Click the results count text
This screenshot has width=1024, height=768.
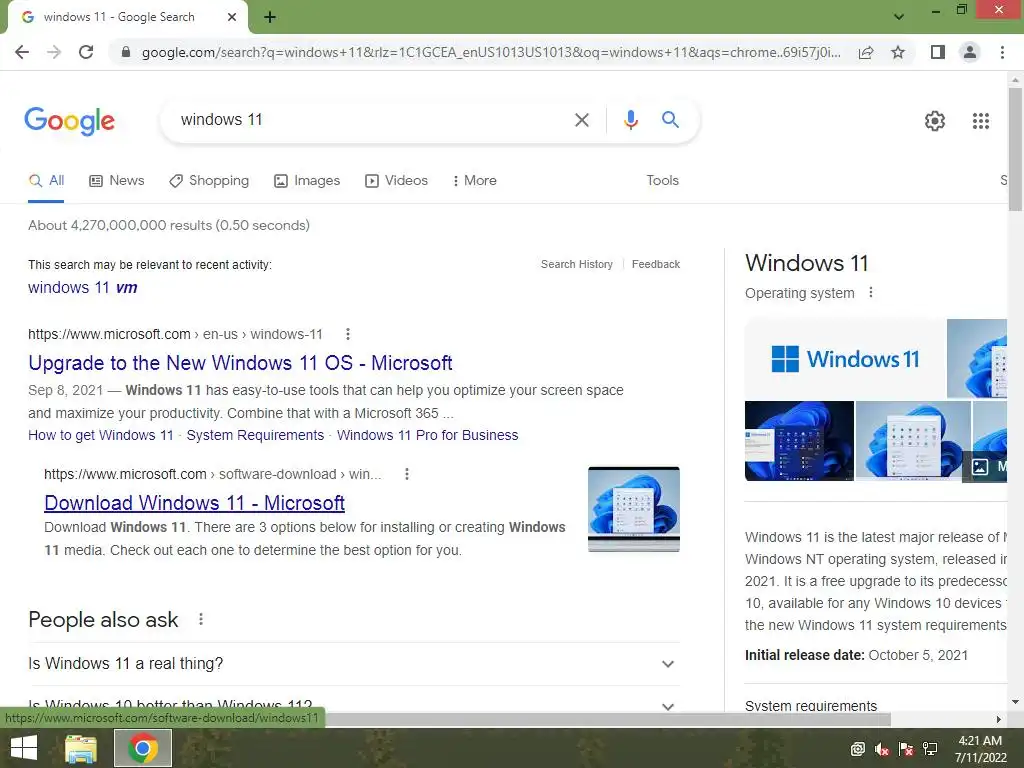168,225
